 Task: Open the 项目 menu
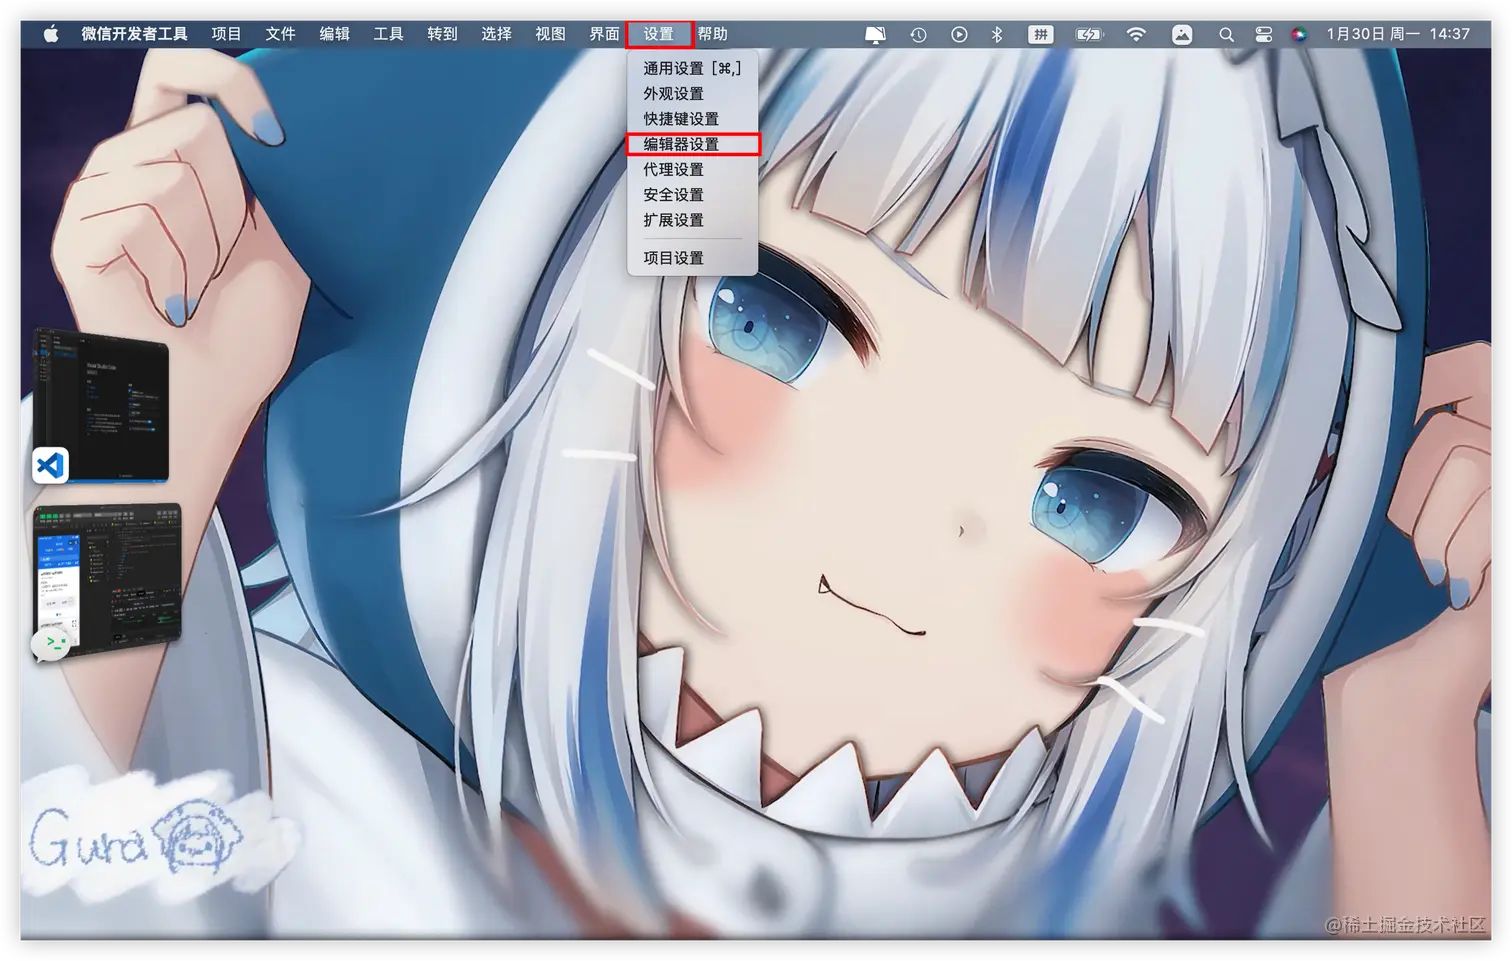pos(226,34)
